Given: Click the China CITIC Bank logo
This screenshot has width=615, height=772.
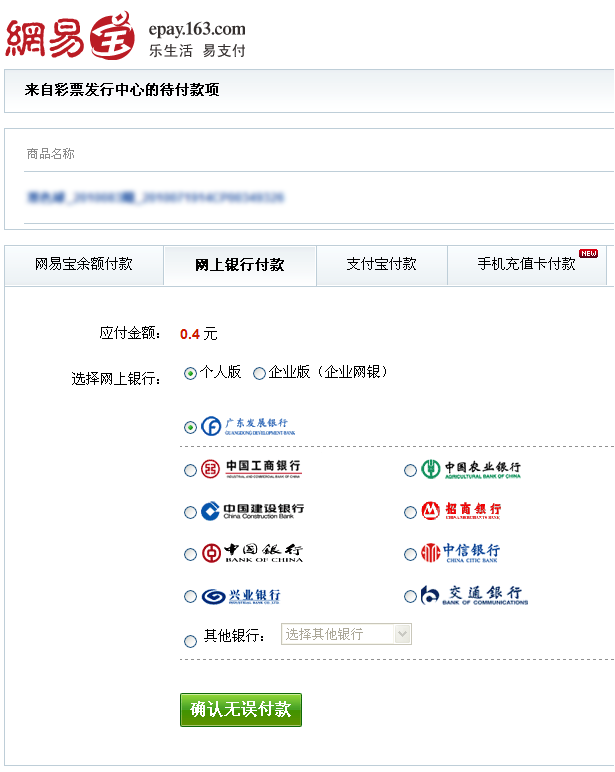Looking at the screenshot, I should 460,553.
